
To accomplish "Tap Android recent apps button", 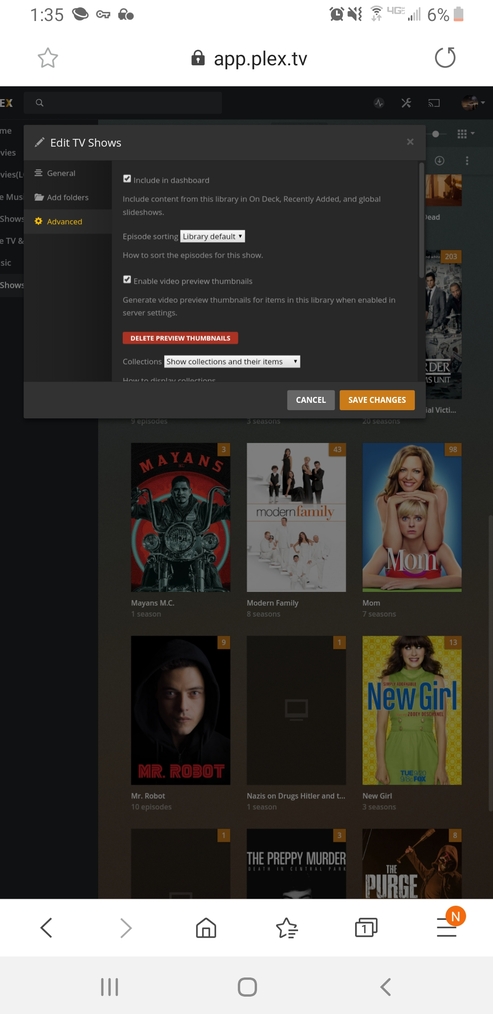I will pyautogui.click(x=109, y=986).
